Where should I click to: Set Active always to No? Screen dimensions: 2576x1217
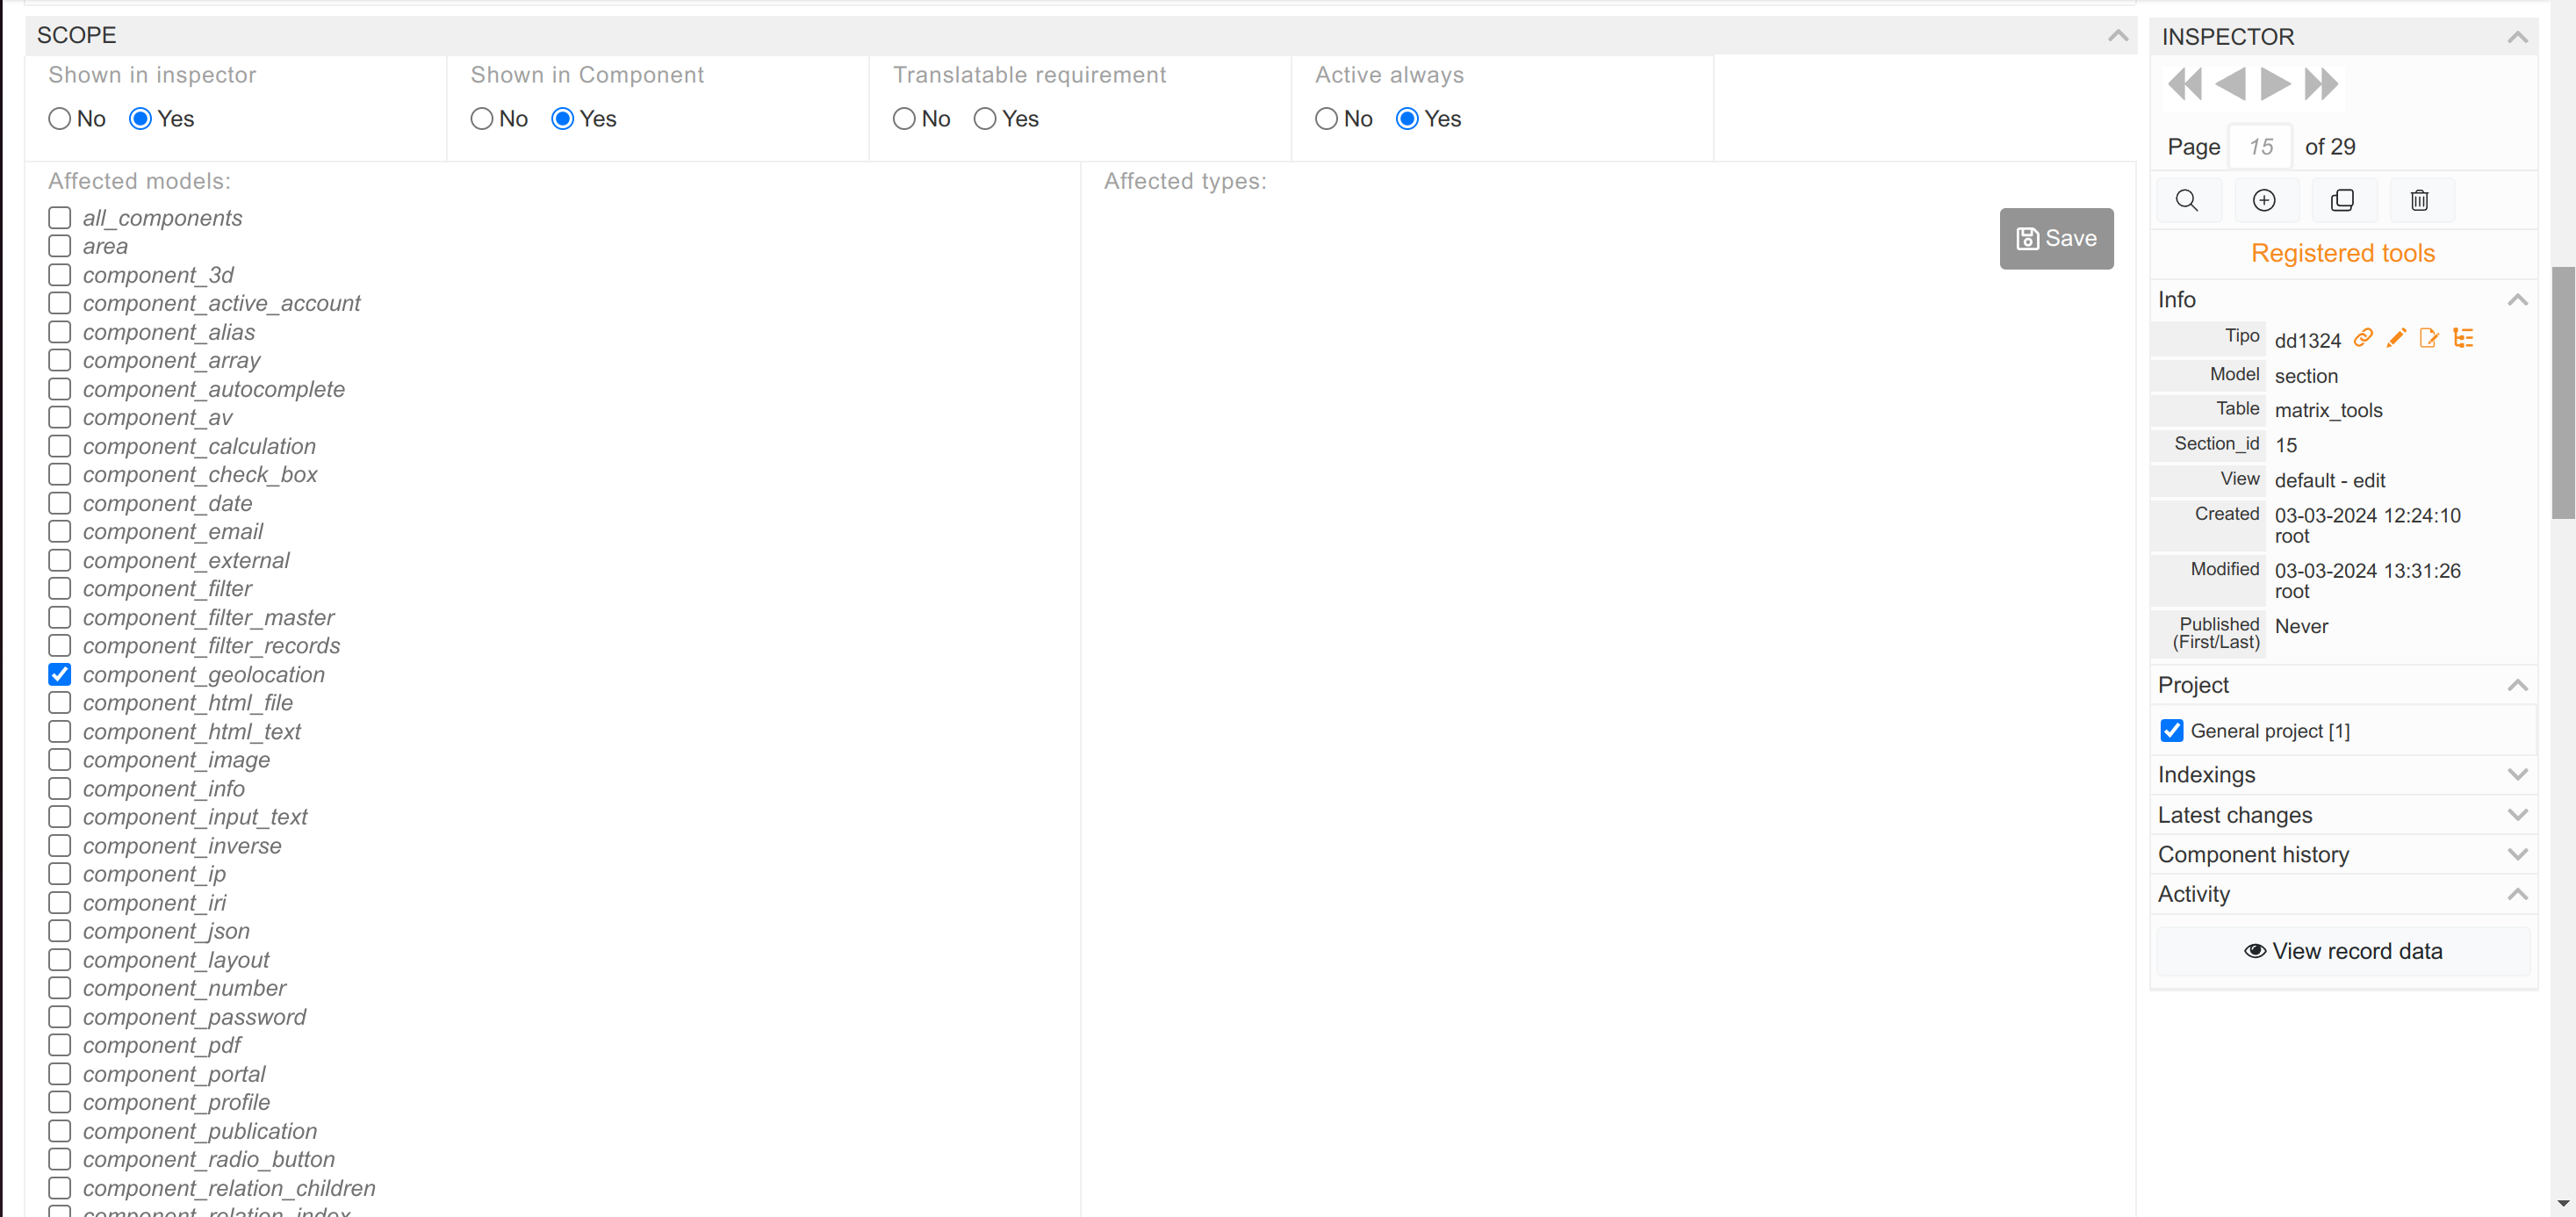(x=1326, y=119)
